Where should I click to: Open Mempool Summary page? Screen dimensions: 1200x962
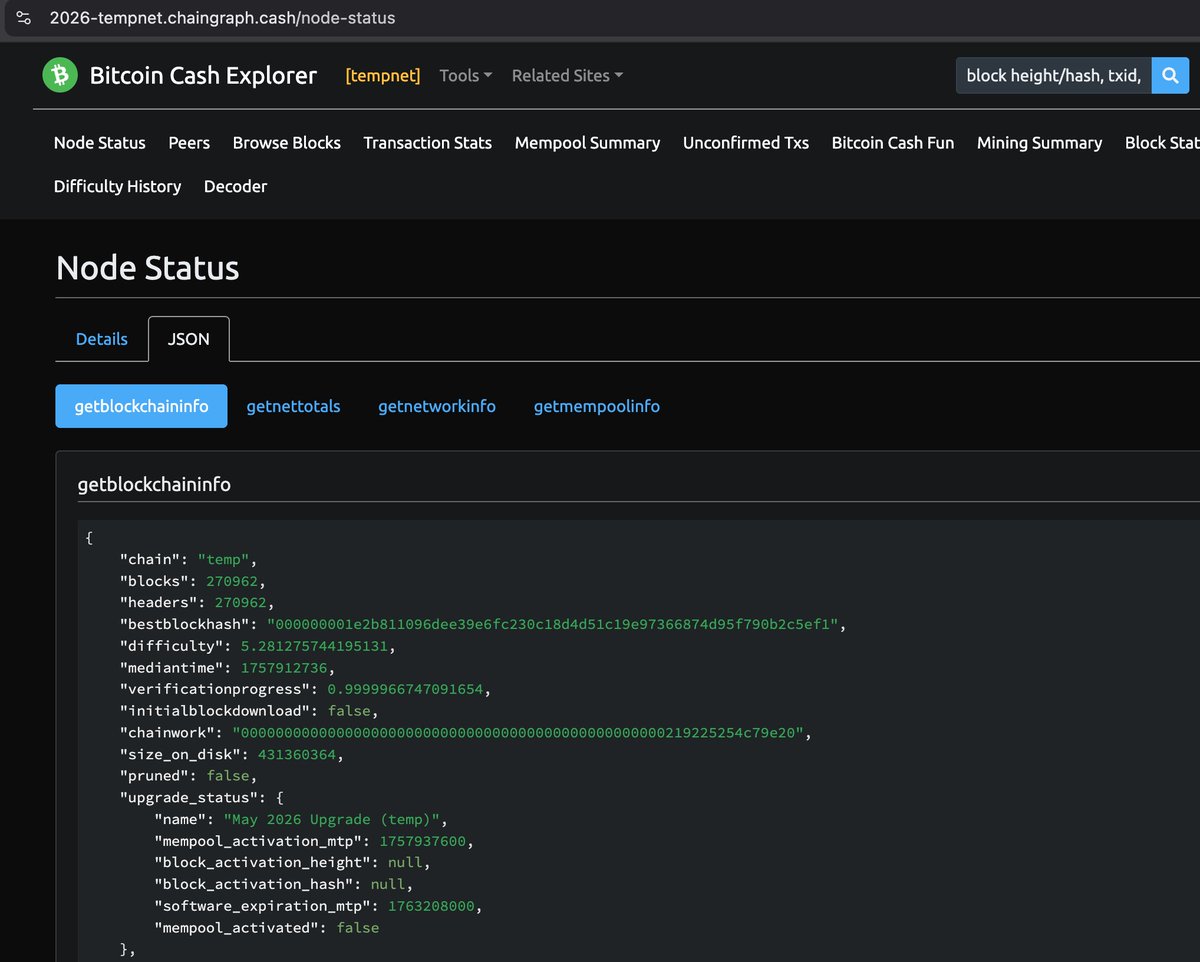(x=587, y=143)
